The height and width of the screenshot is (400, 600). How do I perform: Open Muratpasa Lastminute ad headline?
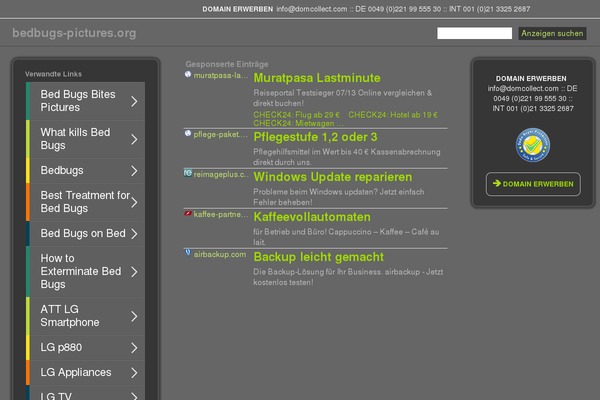[x=317, y=78]
